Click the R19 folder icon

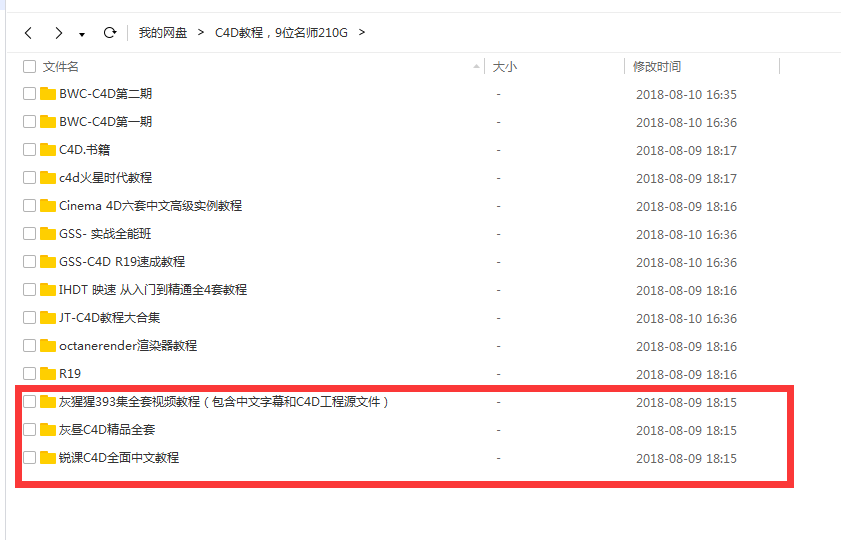[48, 373]
